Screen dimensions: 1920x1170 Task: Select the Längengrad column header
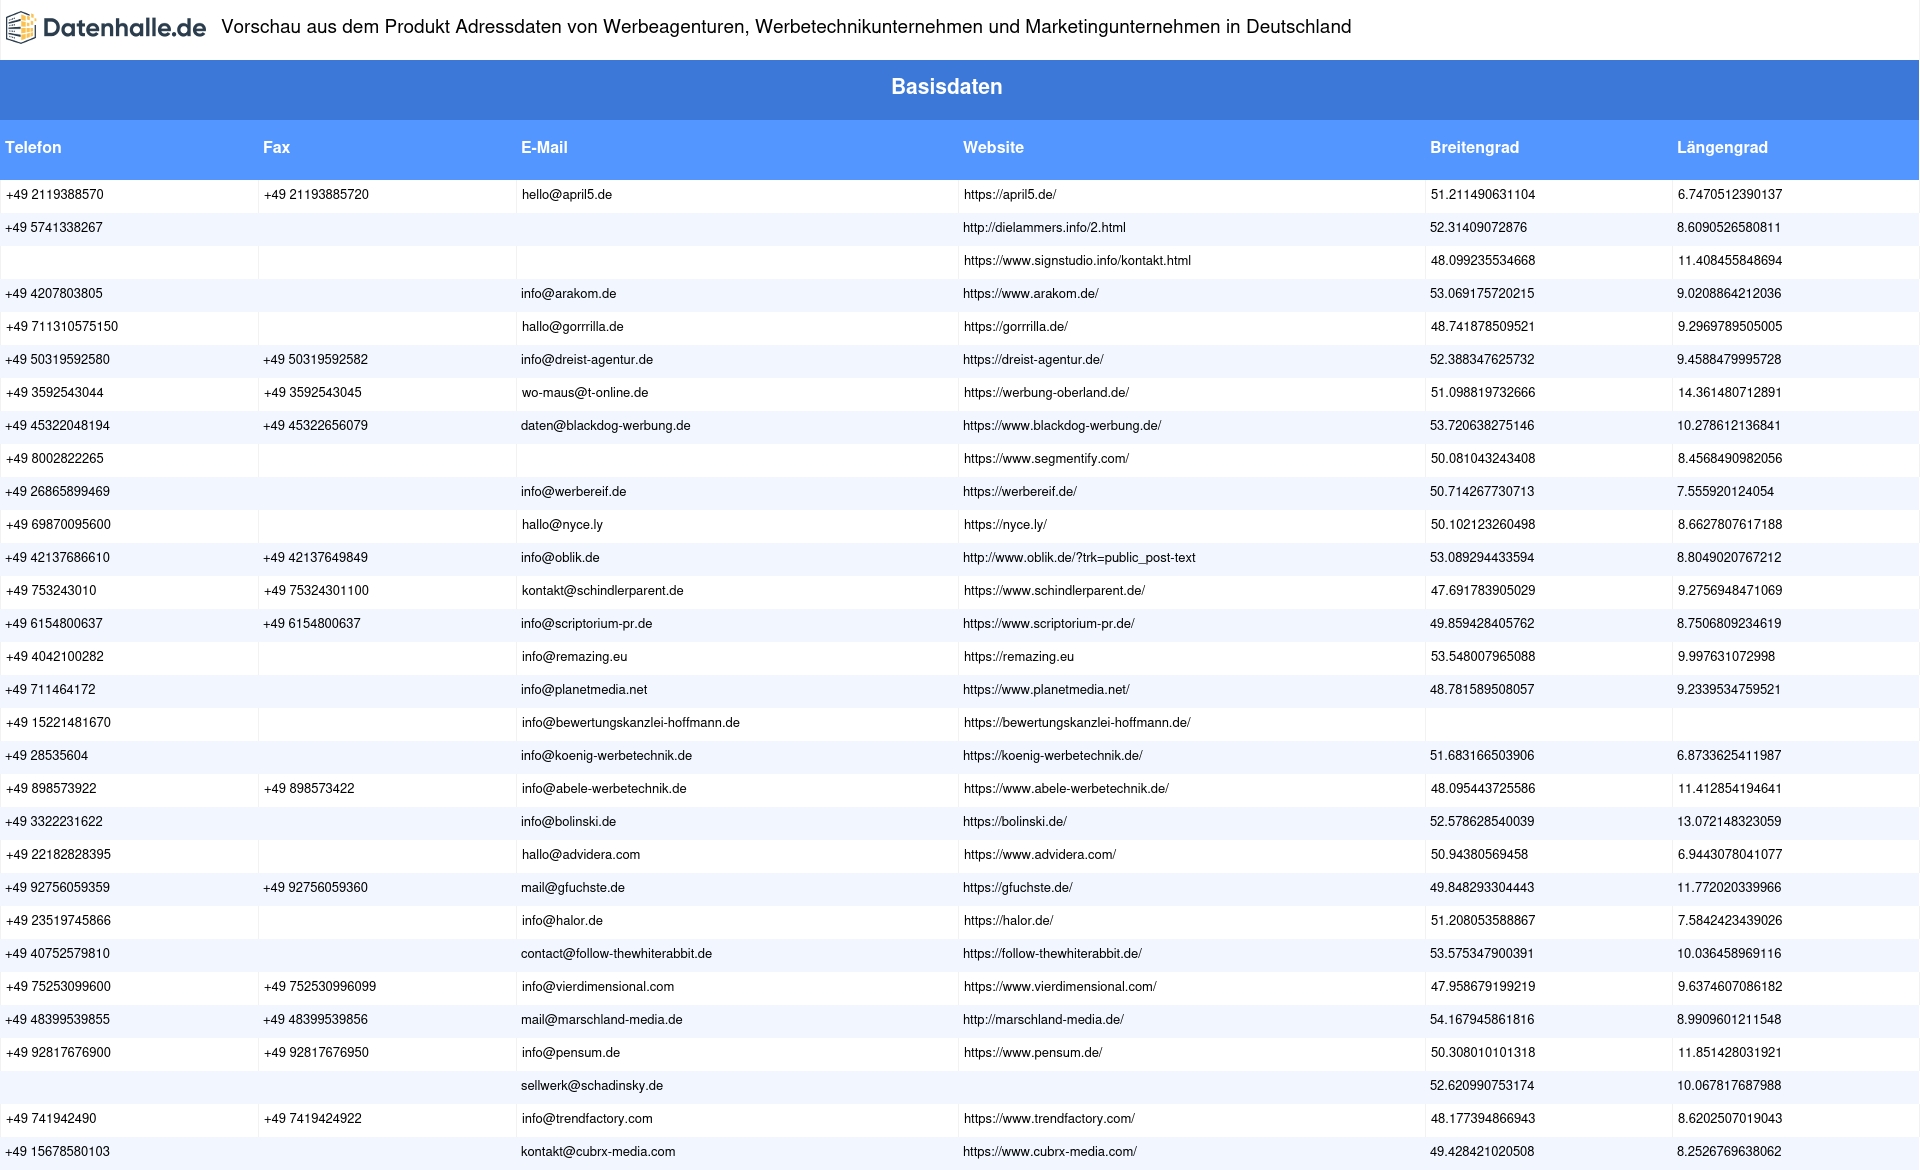[x=1722, y=147]
